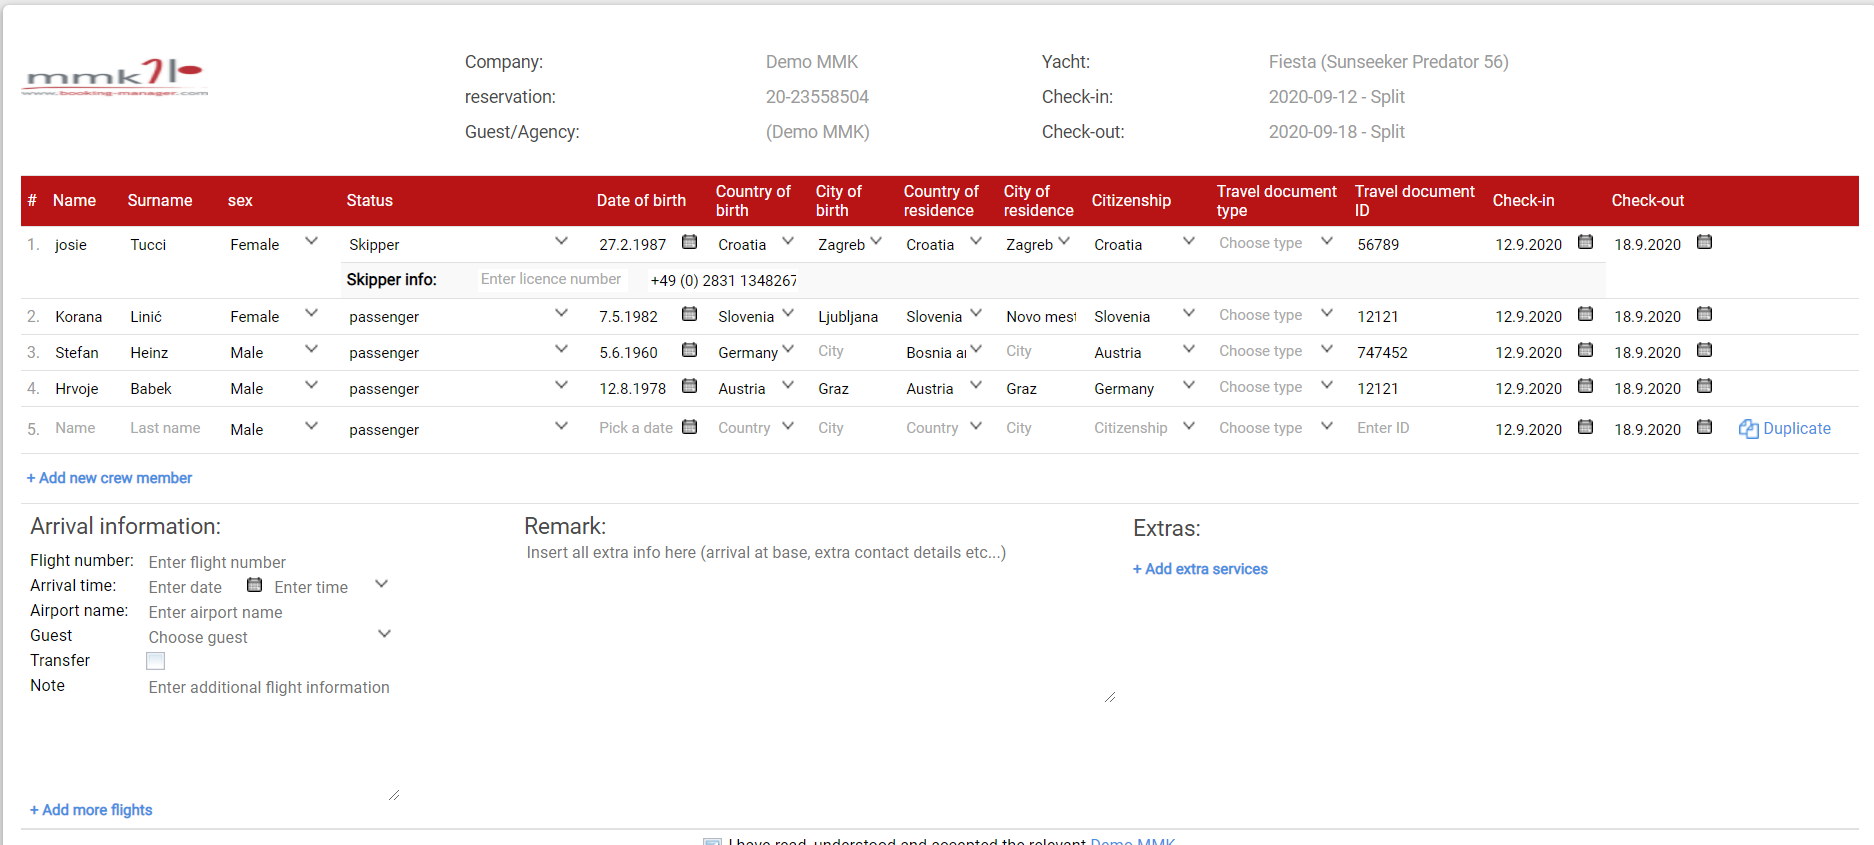The width and height of the screenshot is (1874, 845).
Task: Click Korana's travel document ID 12121
Action: [1378, 317]
